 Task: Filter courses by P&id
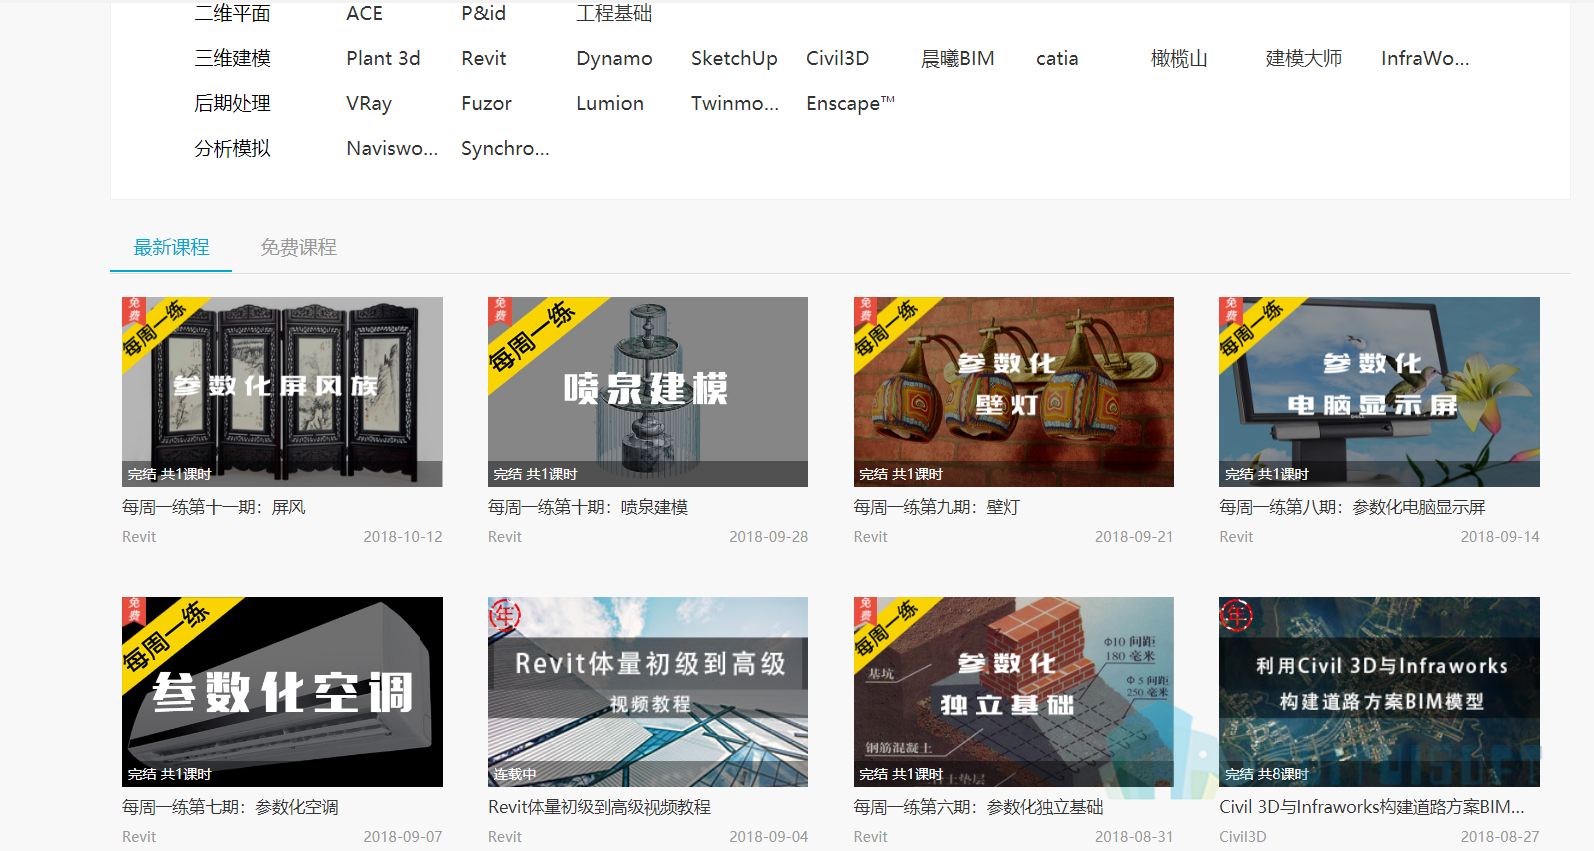[x=483, y=13]
